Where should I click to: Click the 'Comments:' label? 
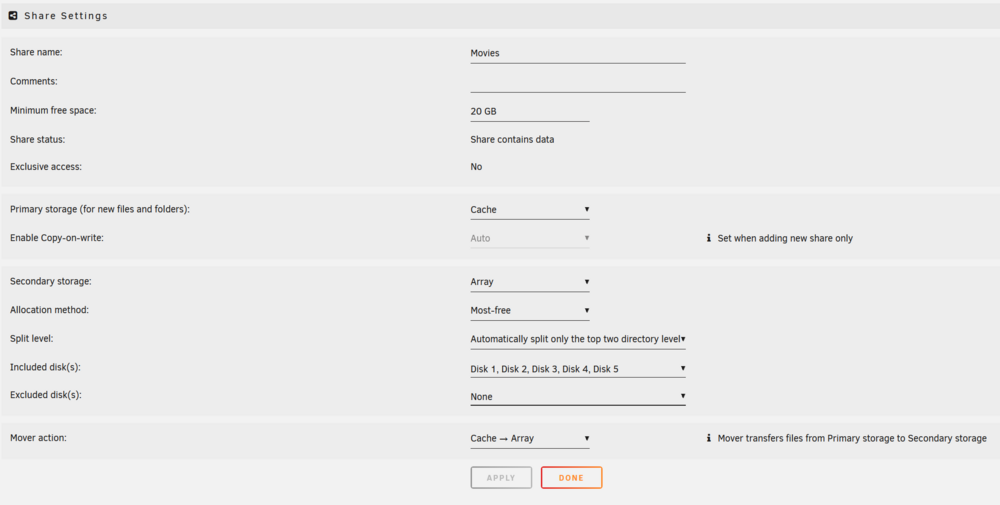(33, 82)
